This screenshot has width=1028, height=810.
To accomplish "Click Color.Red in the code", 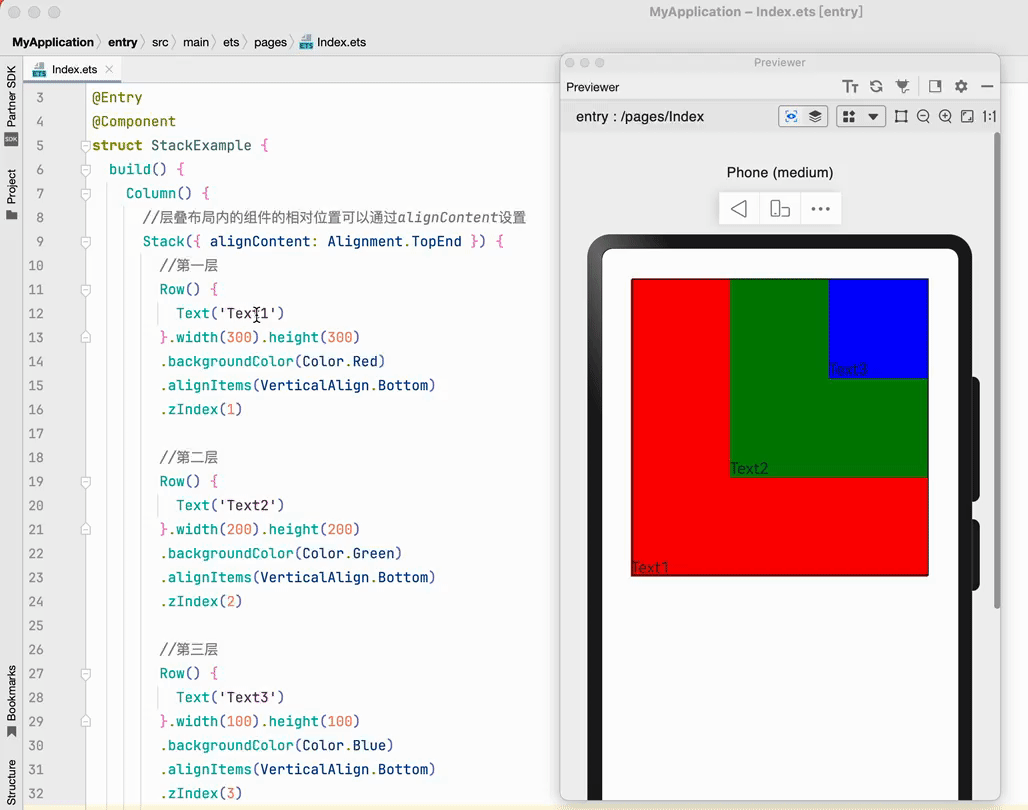I will click(x=340, y=361).
